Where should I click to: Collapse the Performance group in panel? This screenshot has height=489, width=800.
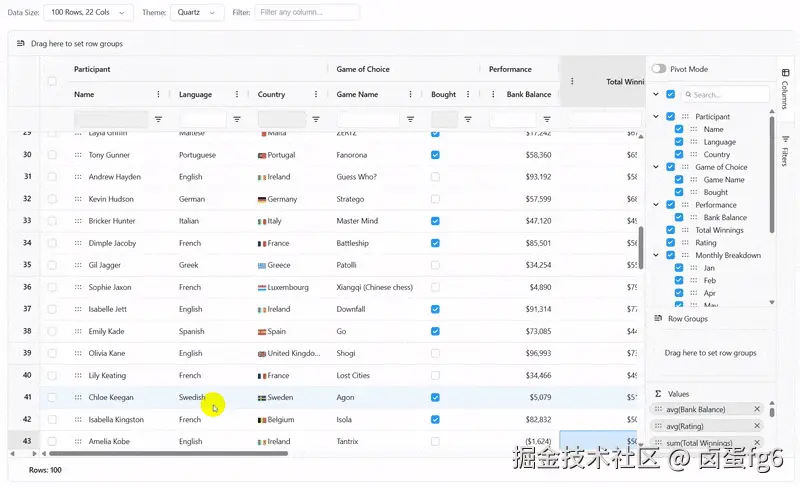click(656, 205)
